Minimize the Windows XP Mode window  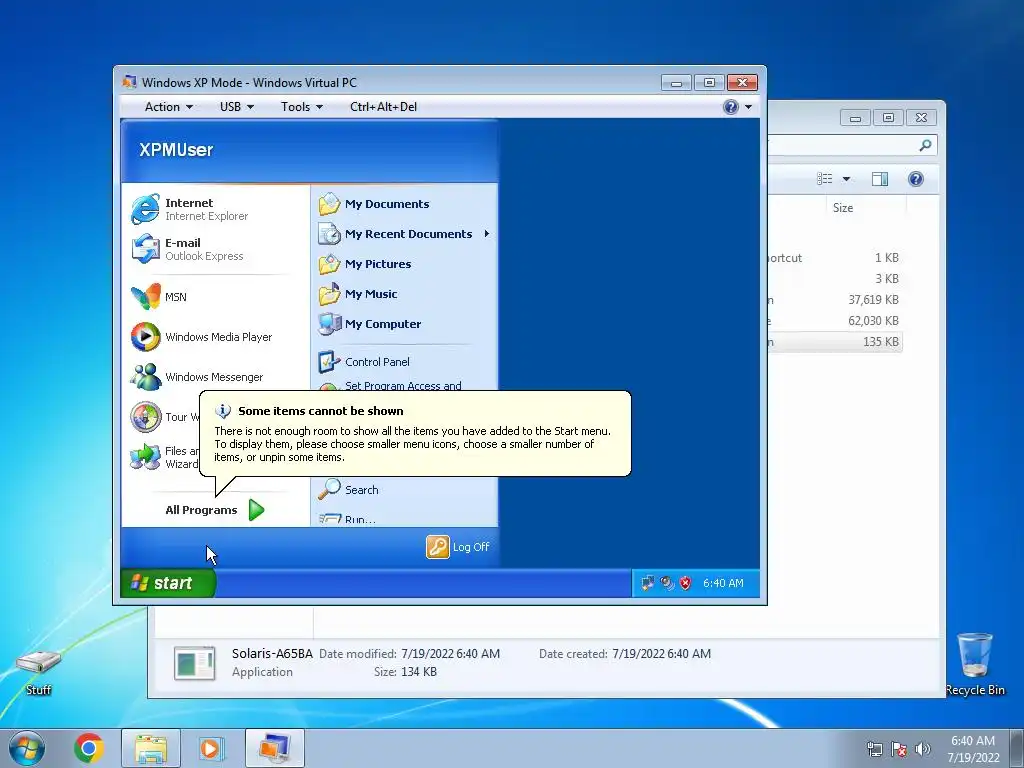676,82
